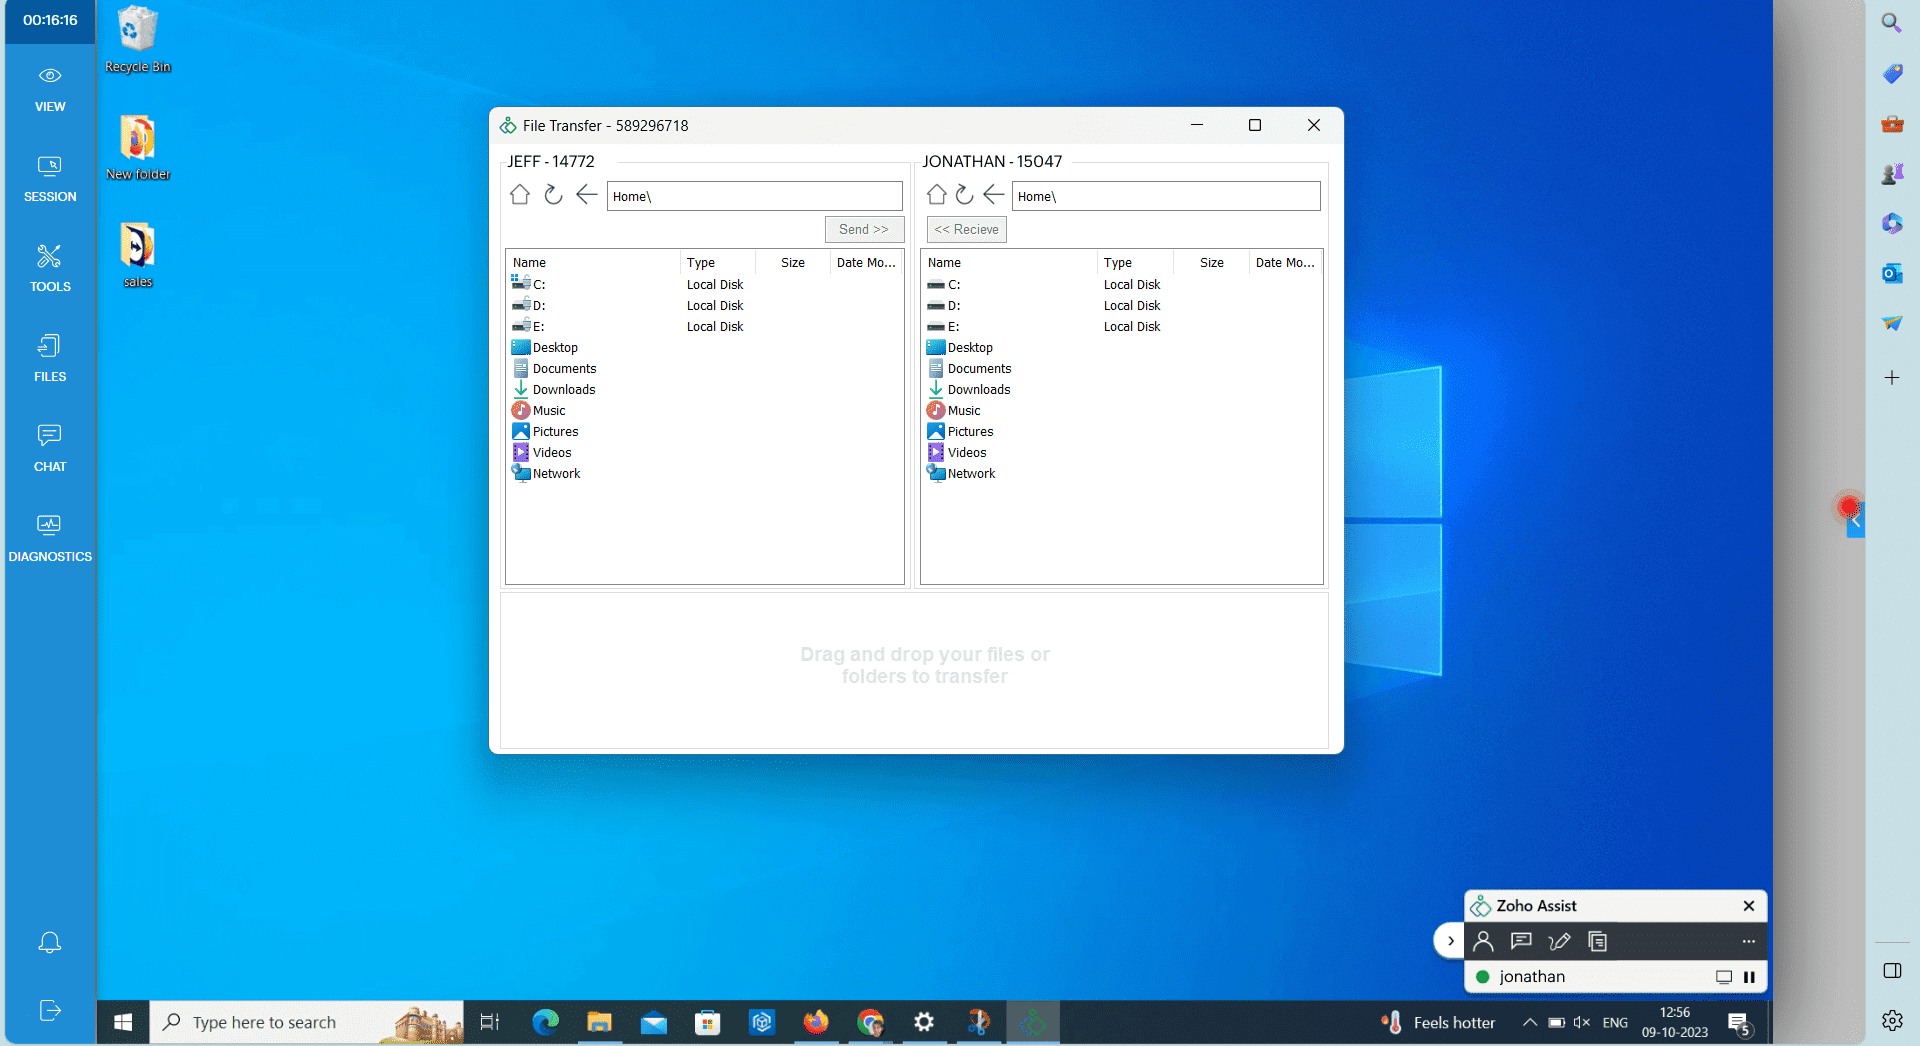1920x1046 pixels.
Task: Open Zoho Assist more options ellipsis
Action: coord(1748,941)
